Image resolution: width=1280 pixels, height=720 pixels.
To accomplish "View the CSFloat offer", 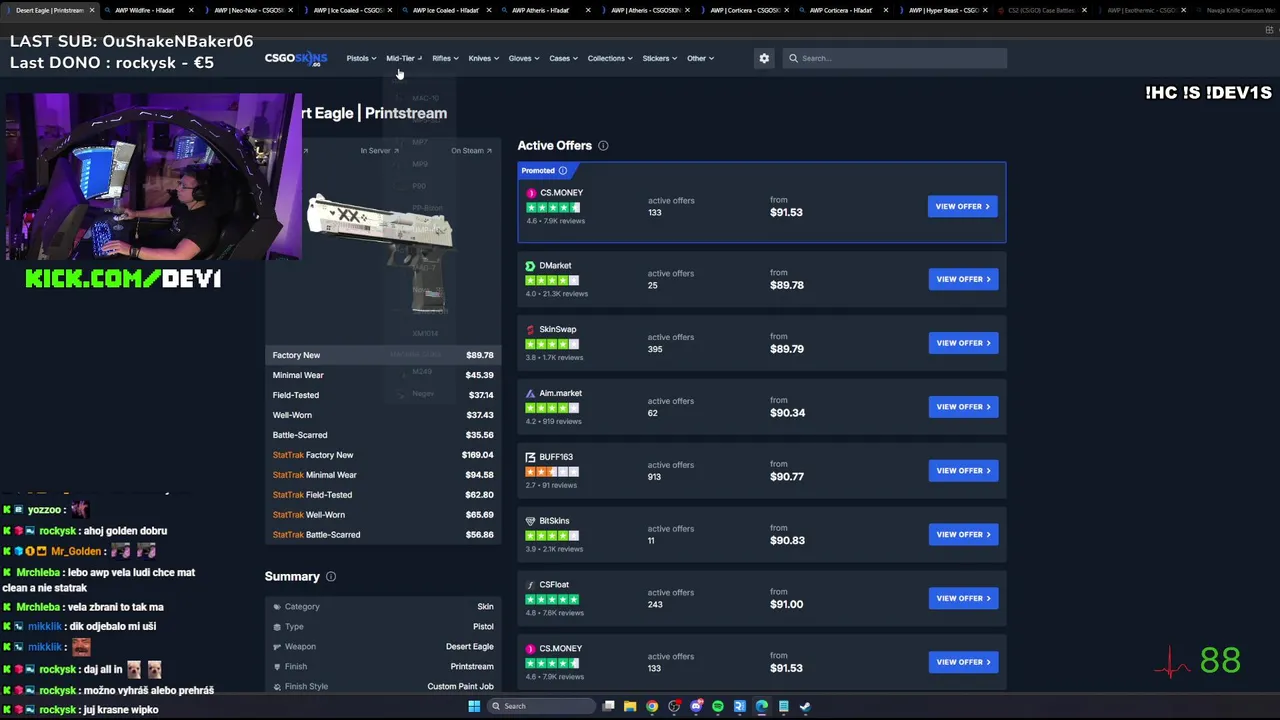I will (x=963, y=598).
